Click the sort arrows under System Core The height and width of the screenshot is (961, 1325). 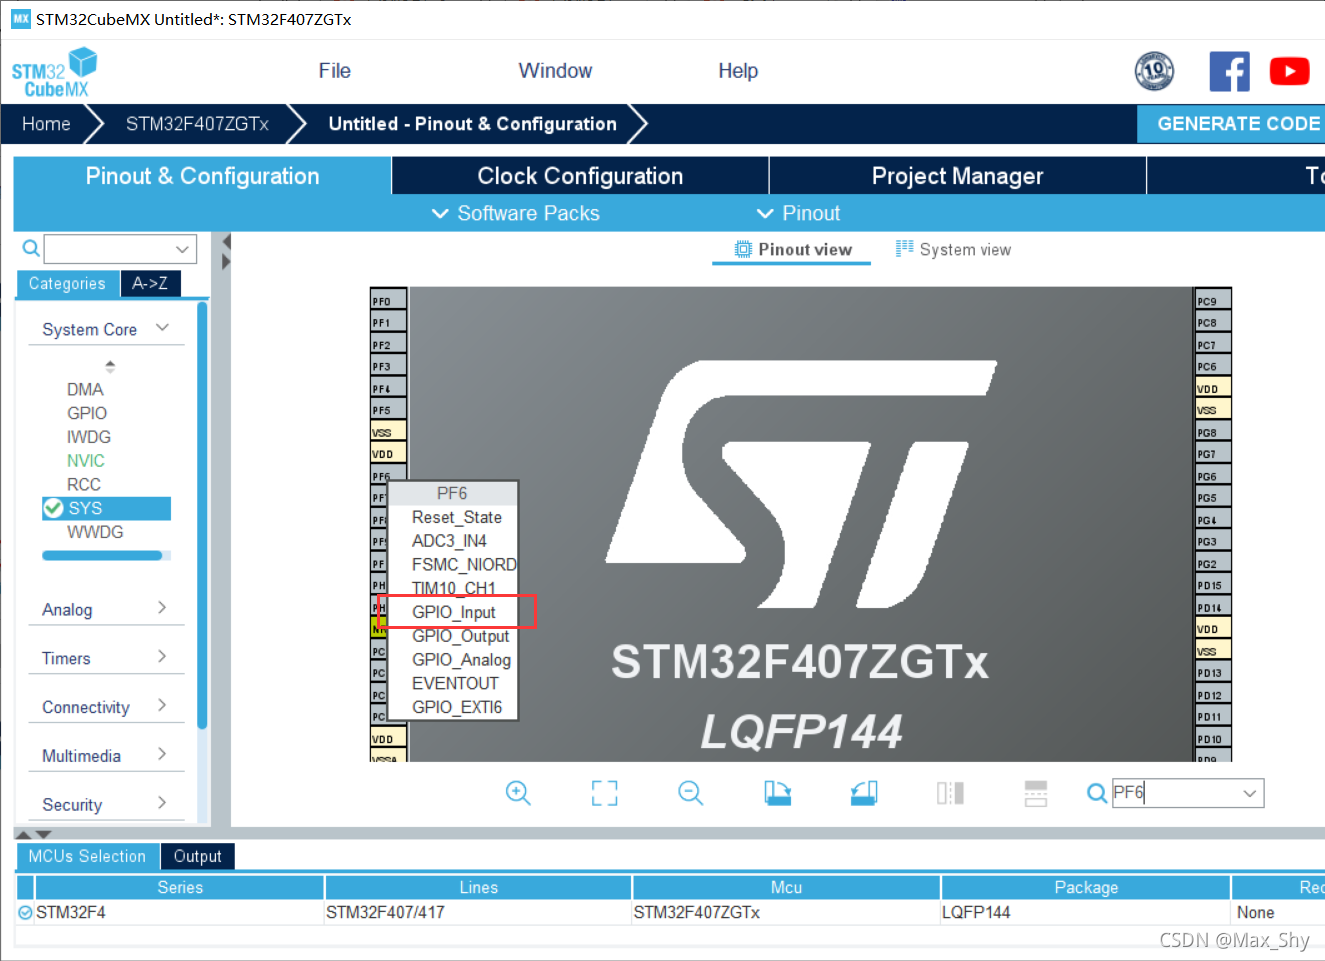(x=110, y=366)
